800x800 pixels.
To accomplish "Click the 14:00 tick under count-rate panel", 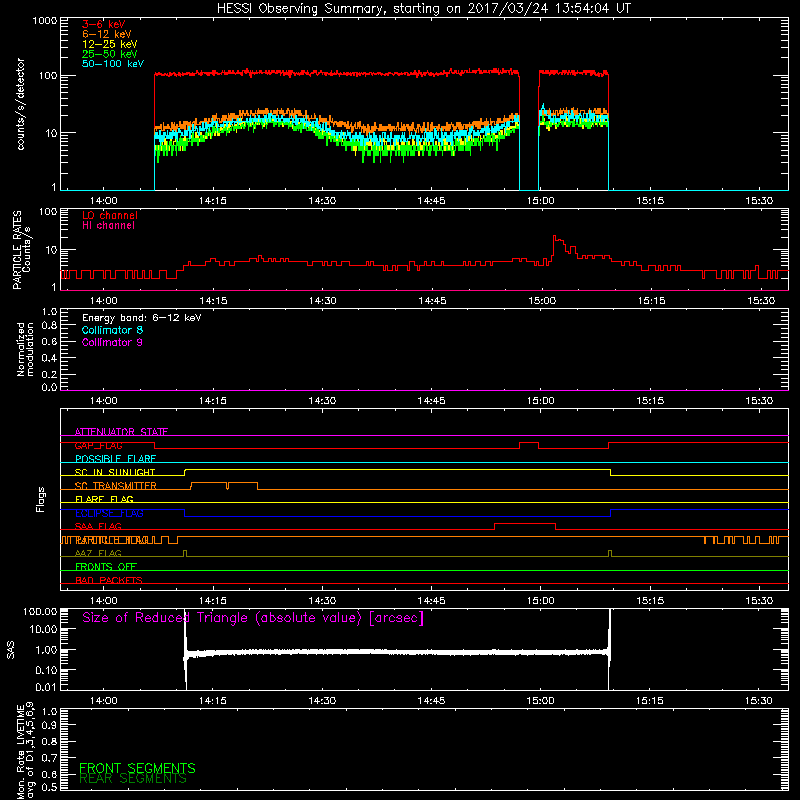I will pos(104,201).
